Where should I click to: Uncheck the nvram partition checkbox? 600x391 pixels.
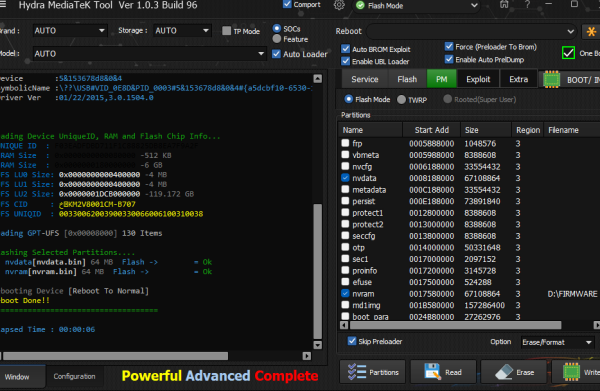[x=345, y=293]
